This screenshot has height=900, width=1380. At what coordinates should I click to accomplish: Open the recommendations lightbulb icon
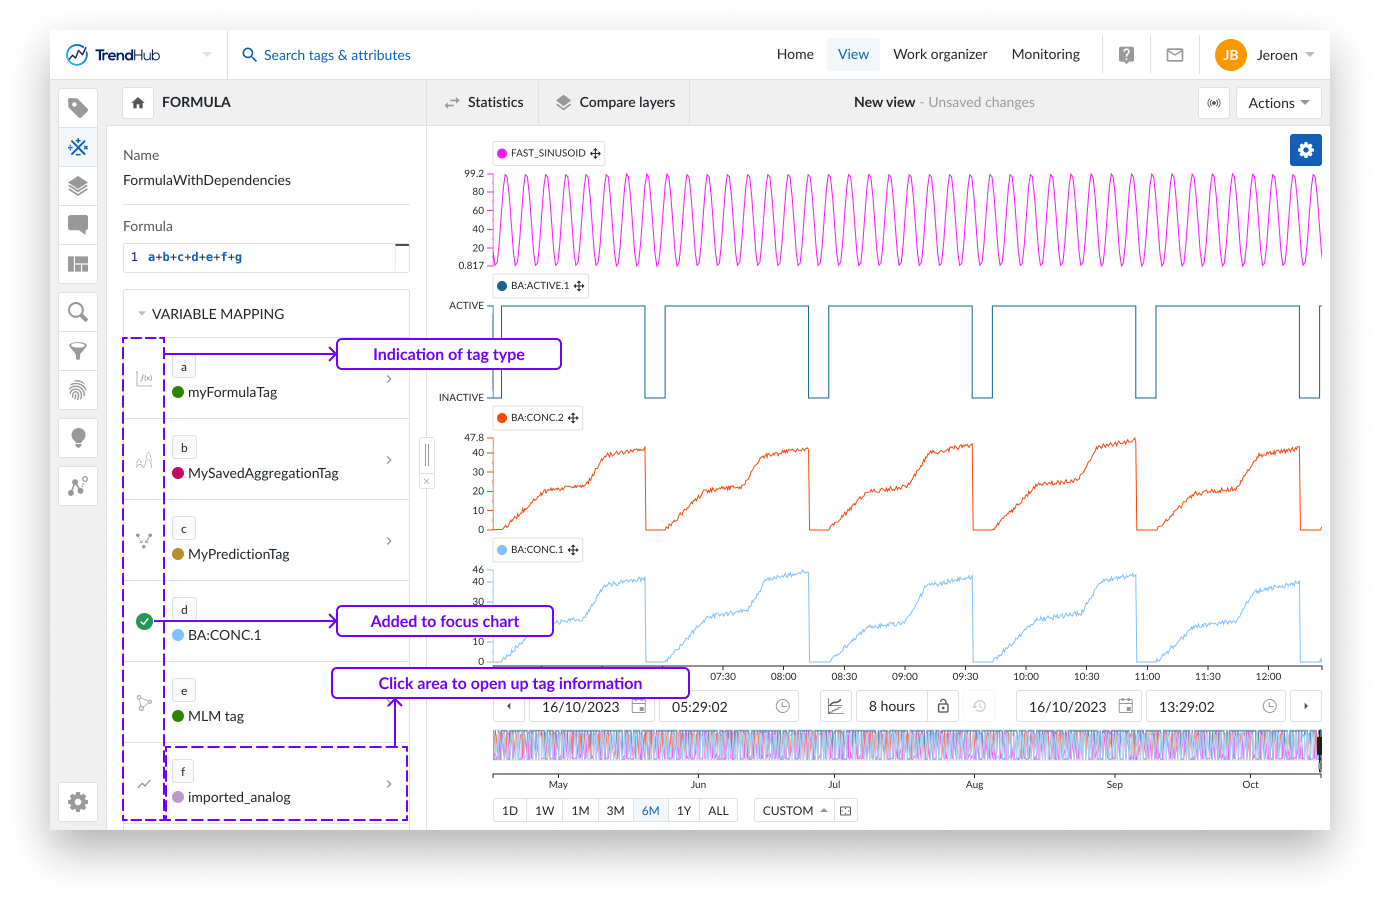tap(78, 437)
